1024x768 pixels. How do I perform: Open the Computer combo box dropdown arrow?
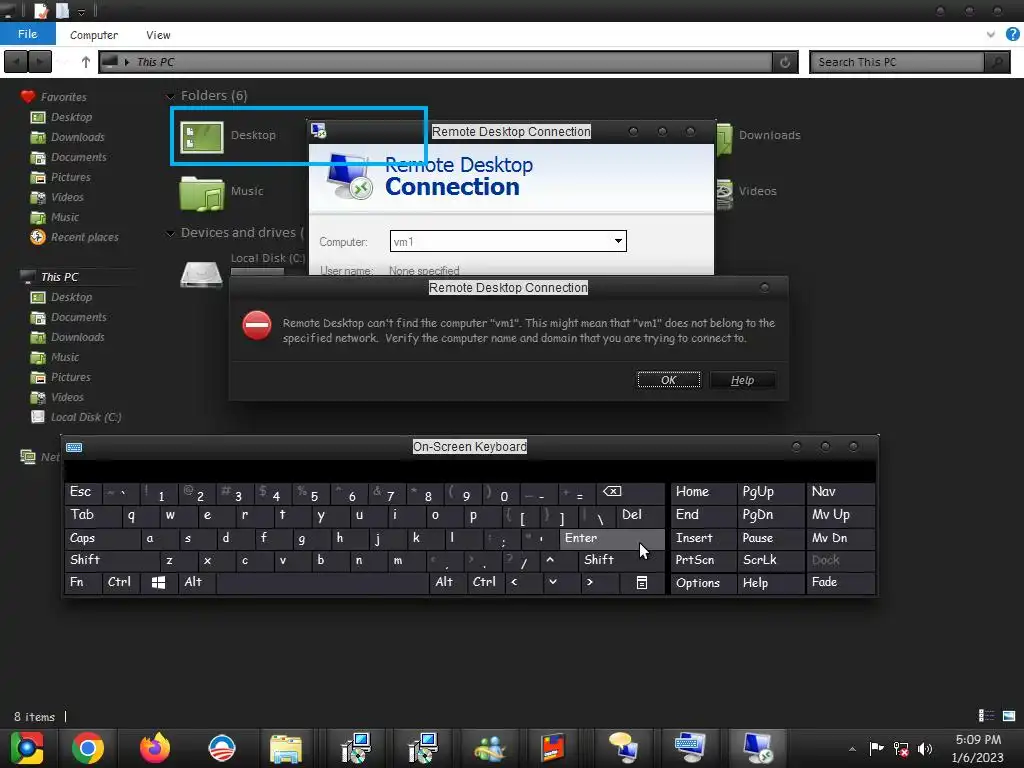(x=618, y=241)
